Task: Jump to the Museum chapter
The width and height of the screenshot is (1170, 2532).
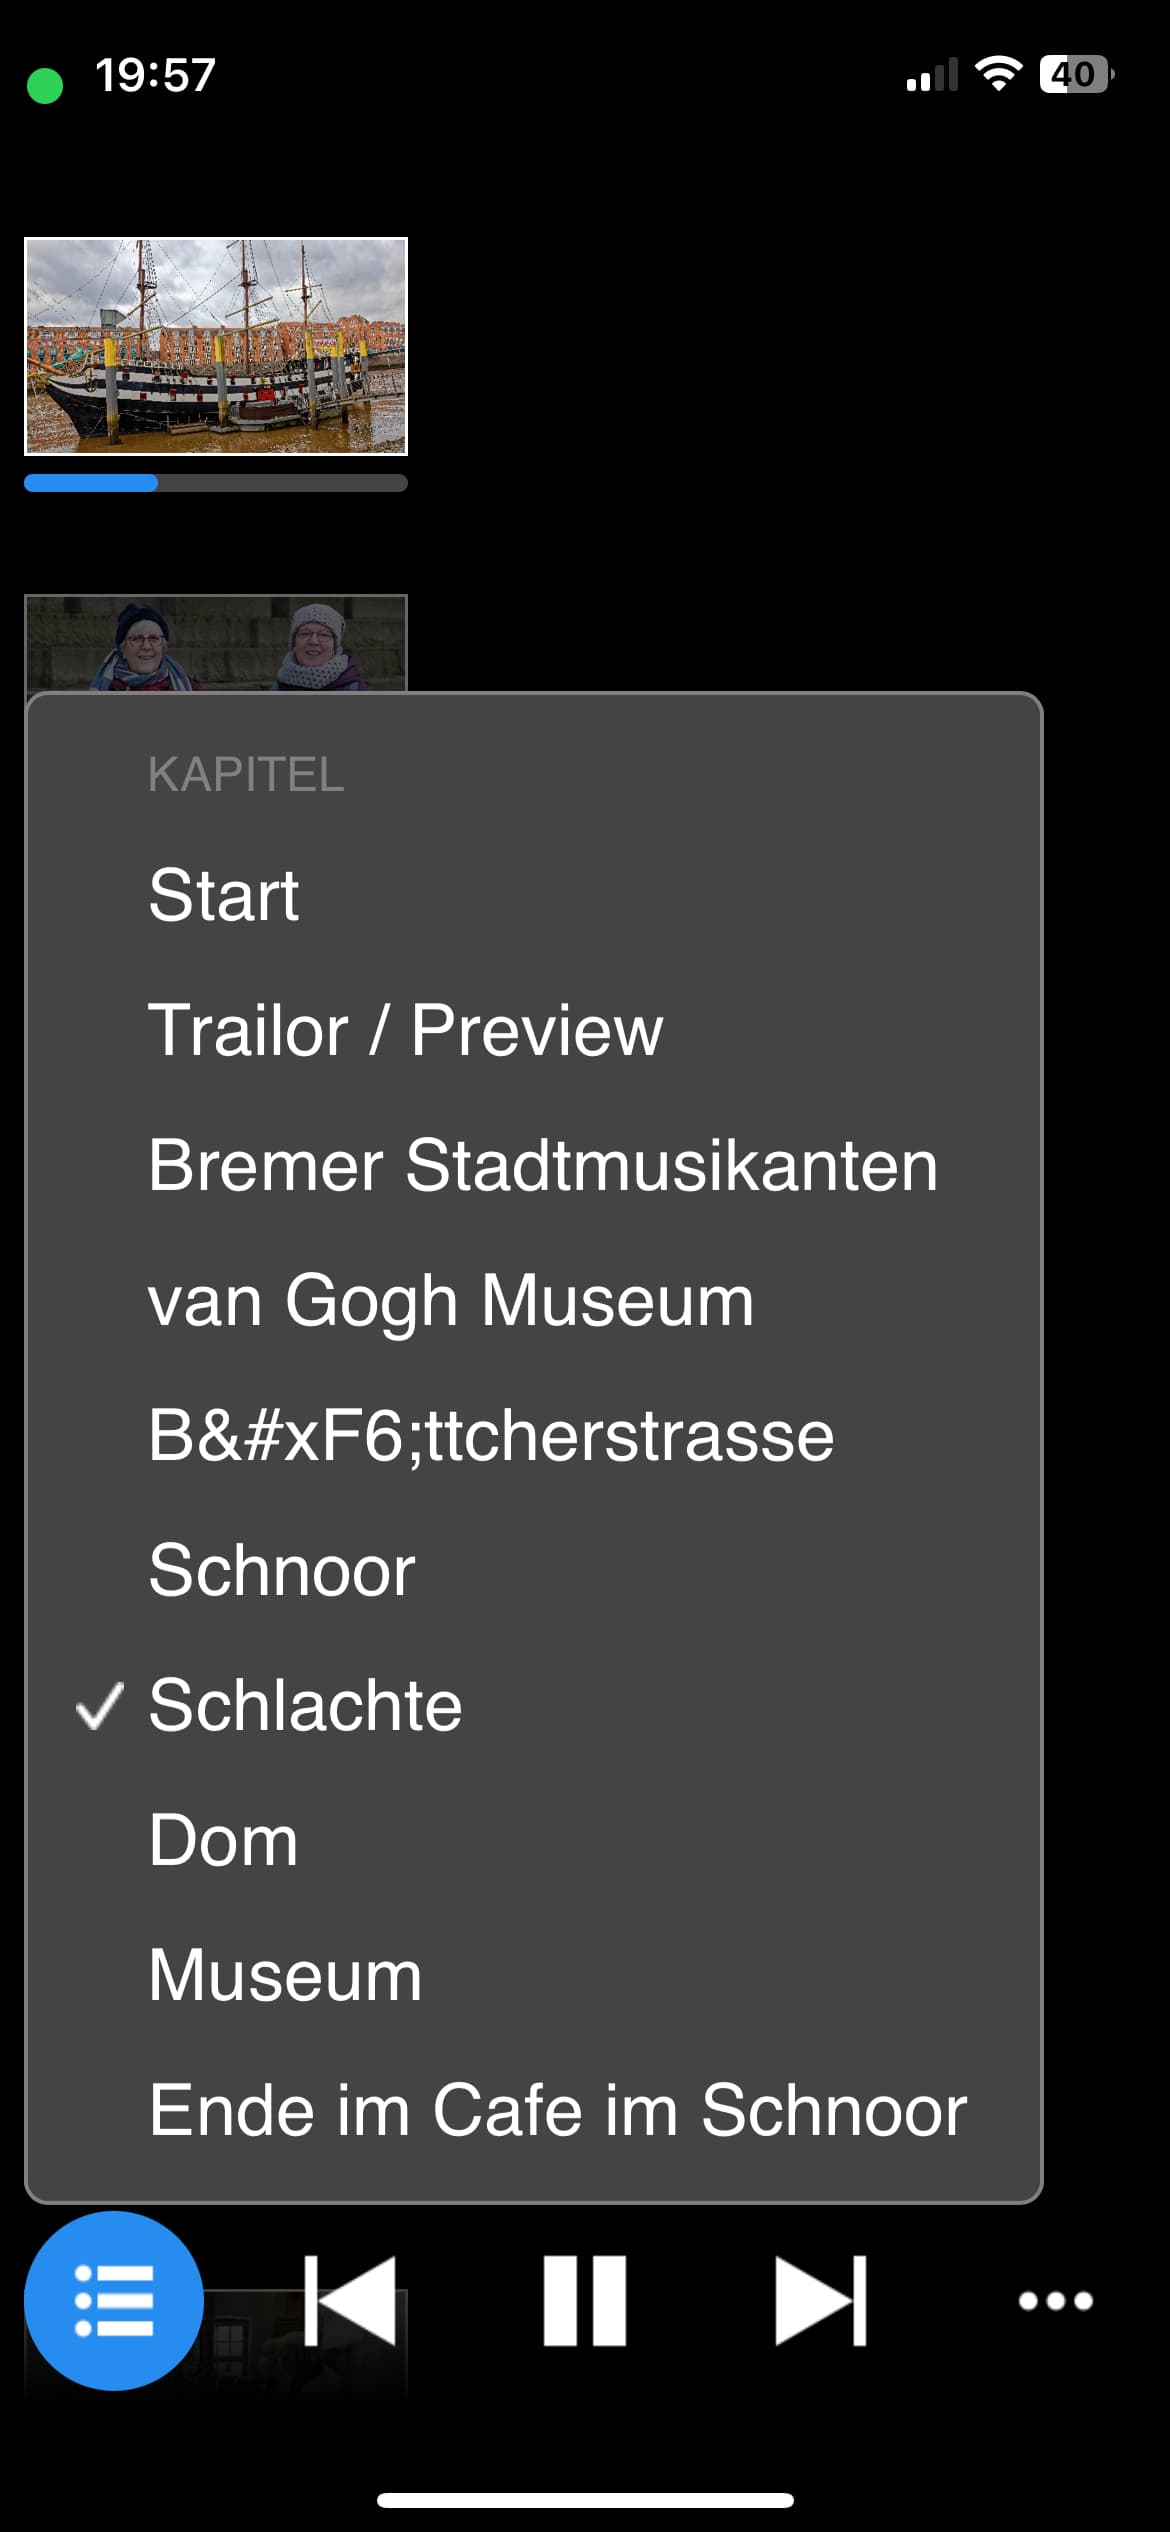Action: (x=534, y=1975)
